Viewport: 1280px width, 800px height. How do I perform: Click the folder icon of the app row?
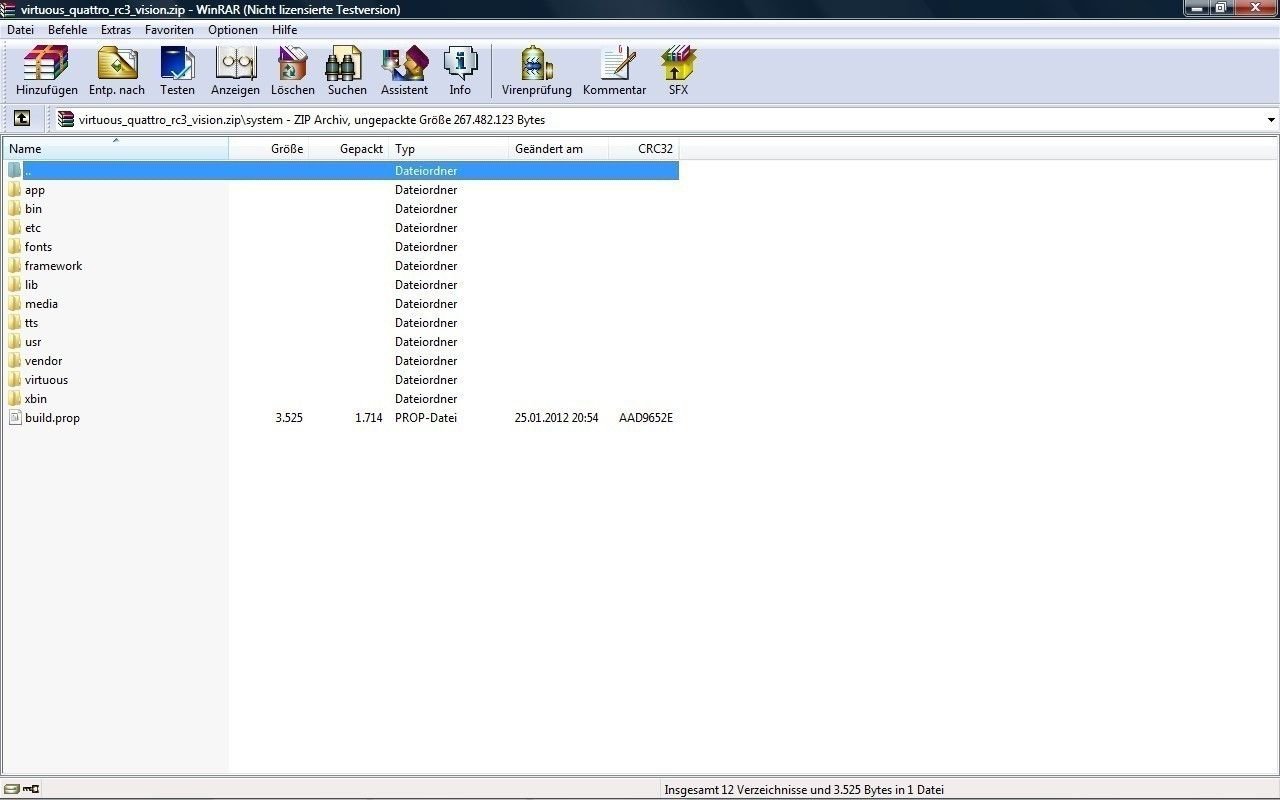tap(15, 189)
